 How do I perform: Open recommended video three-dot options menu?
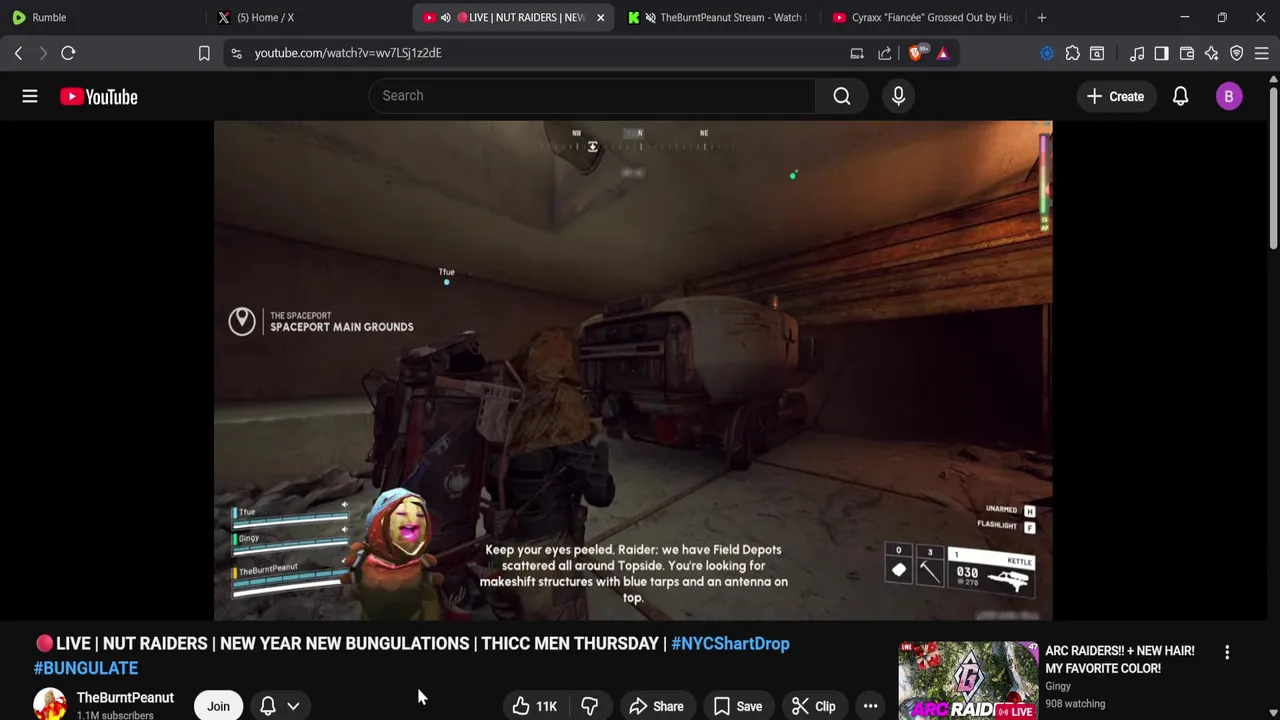tap(1227, 652)
